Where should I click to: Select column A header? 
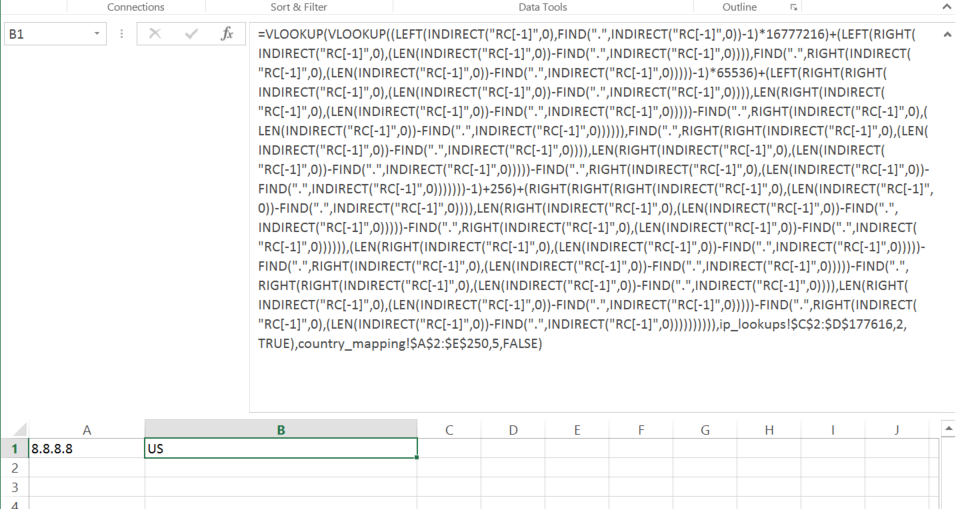[x=86, y=430]
